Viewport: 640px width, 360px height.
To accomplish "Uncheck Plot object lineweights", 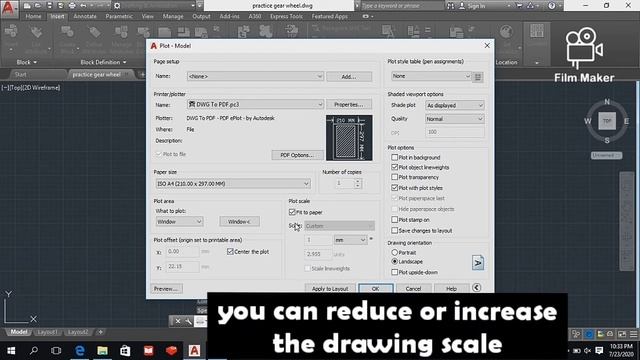I will tap(394, 167).
